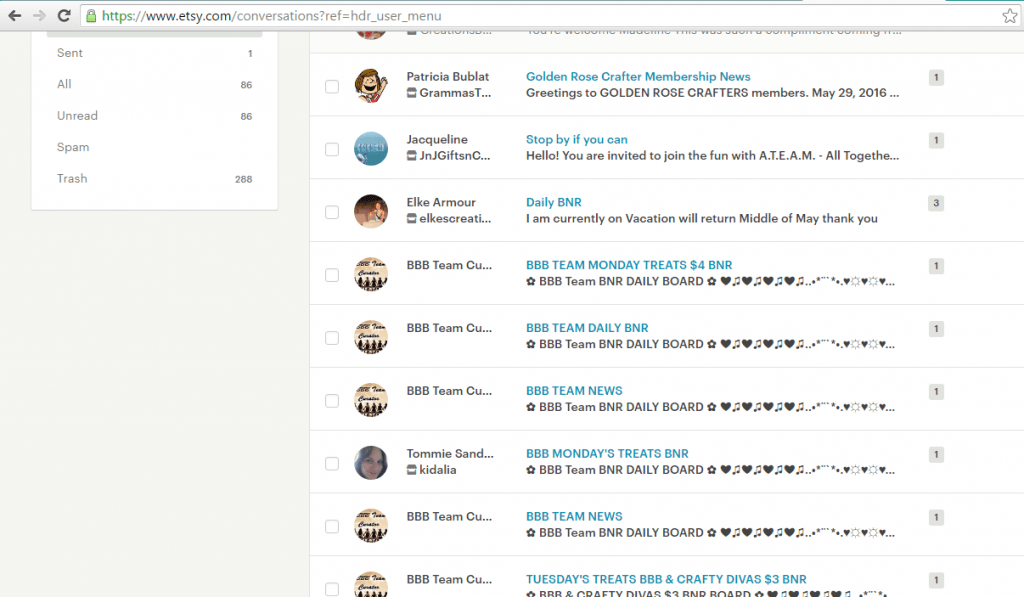Click the browser back navigation arrow

click(x=14, y=15)
